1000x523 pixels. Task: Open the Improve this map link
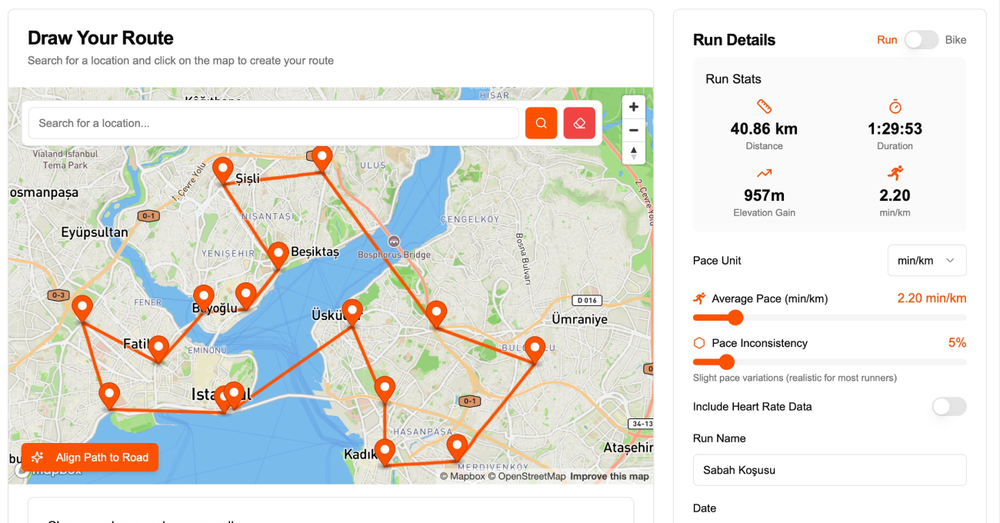[x=609, y=476]
